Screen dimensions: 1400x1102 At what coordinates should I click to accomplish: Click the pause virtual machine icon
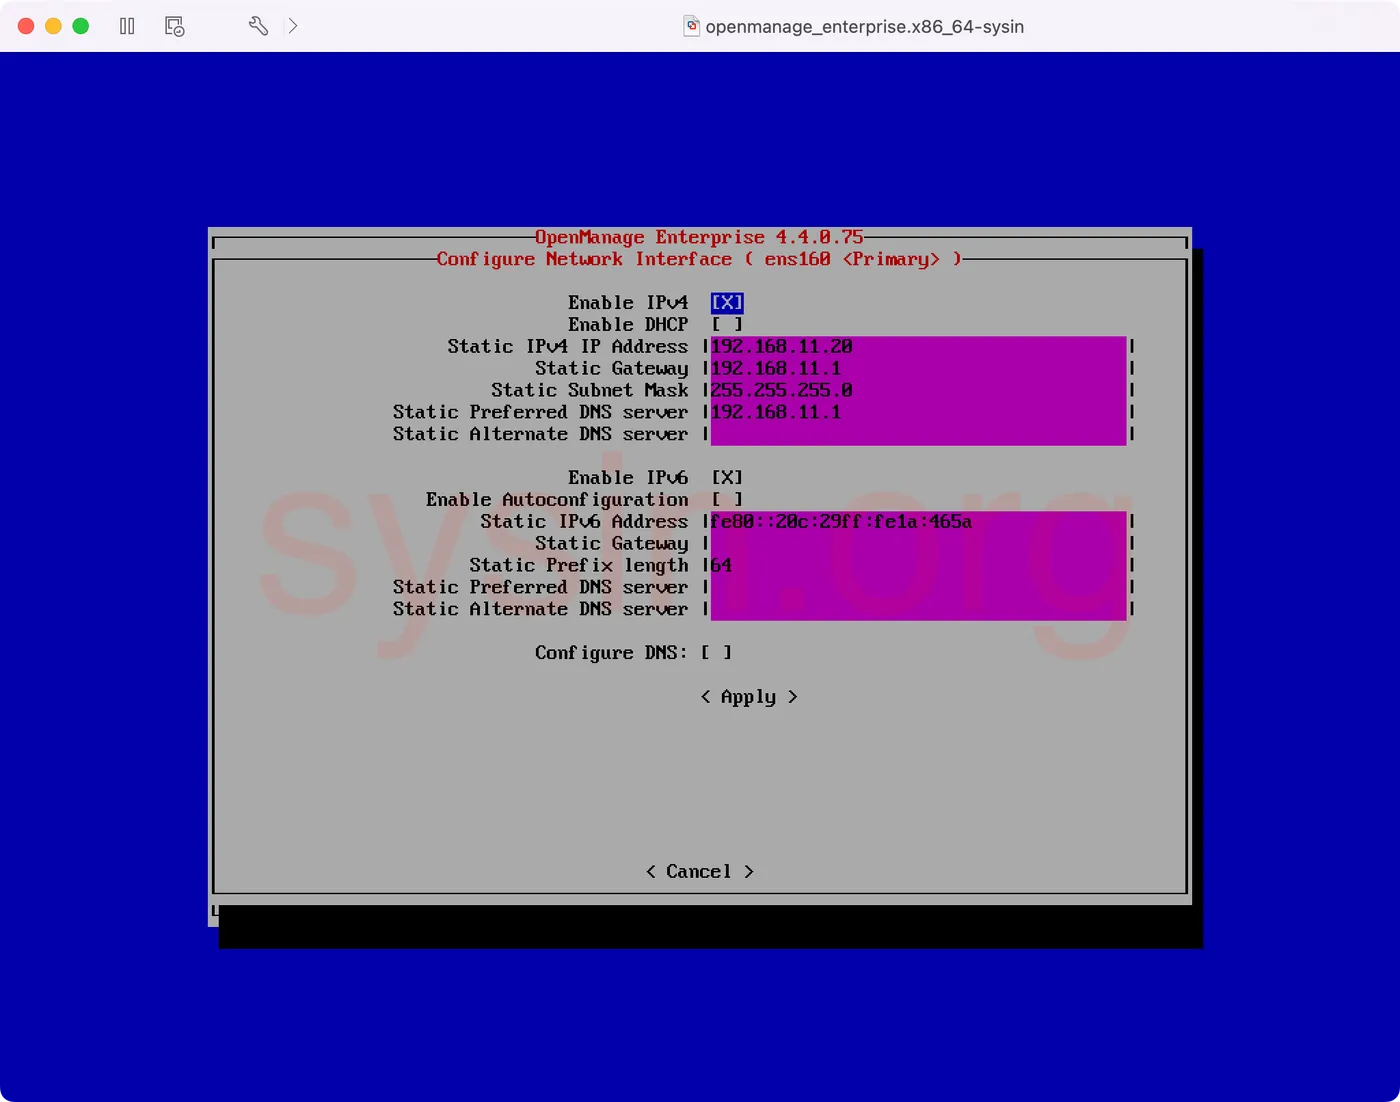click(x=127, y=26)
